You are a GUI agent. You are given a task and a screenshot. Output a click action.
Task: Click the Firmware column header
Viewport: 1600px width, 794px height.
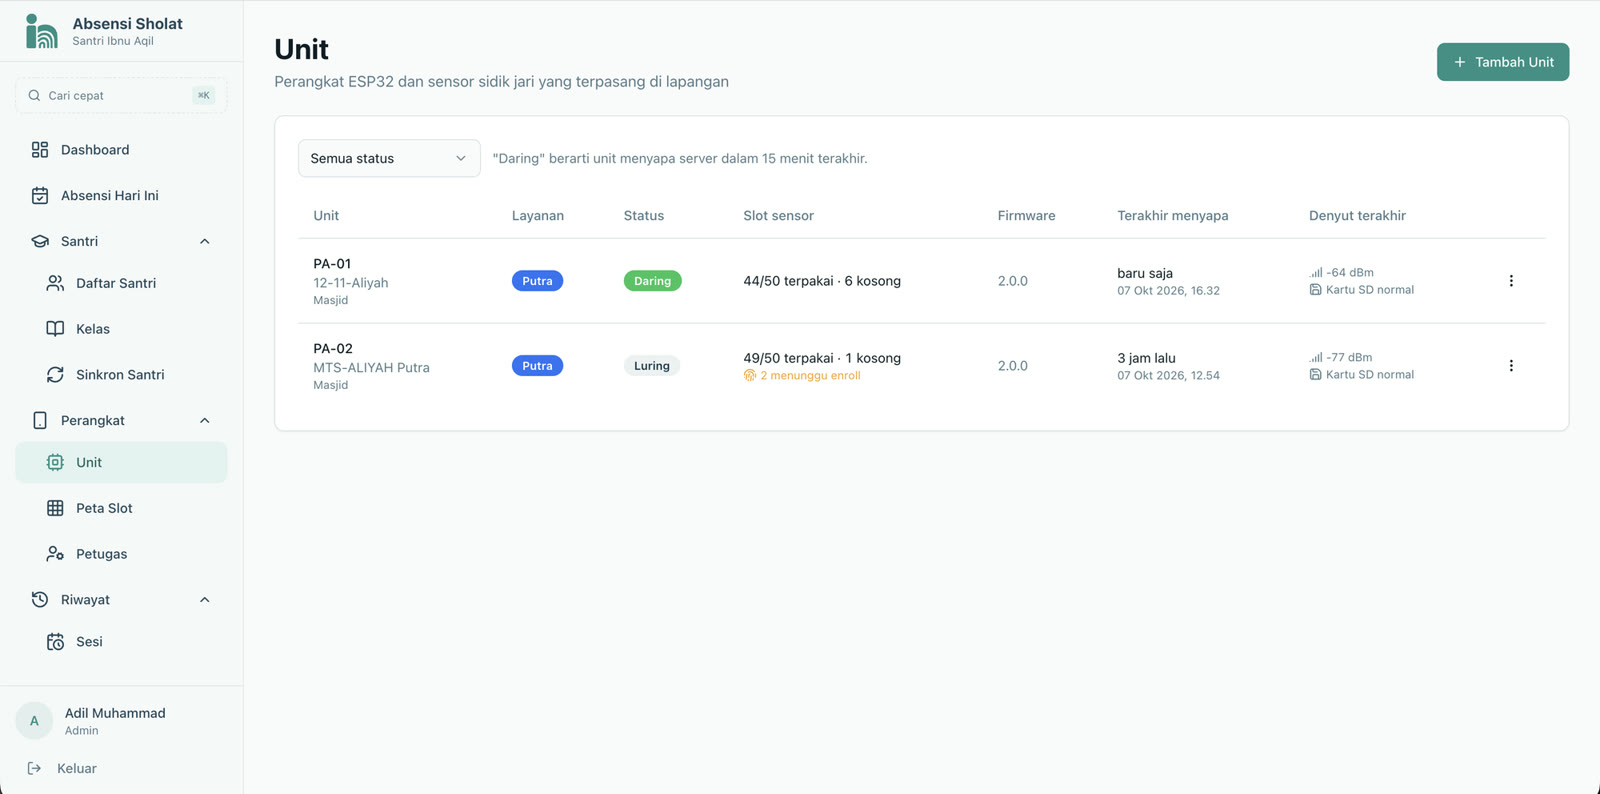tap(1026, 216)
